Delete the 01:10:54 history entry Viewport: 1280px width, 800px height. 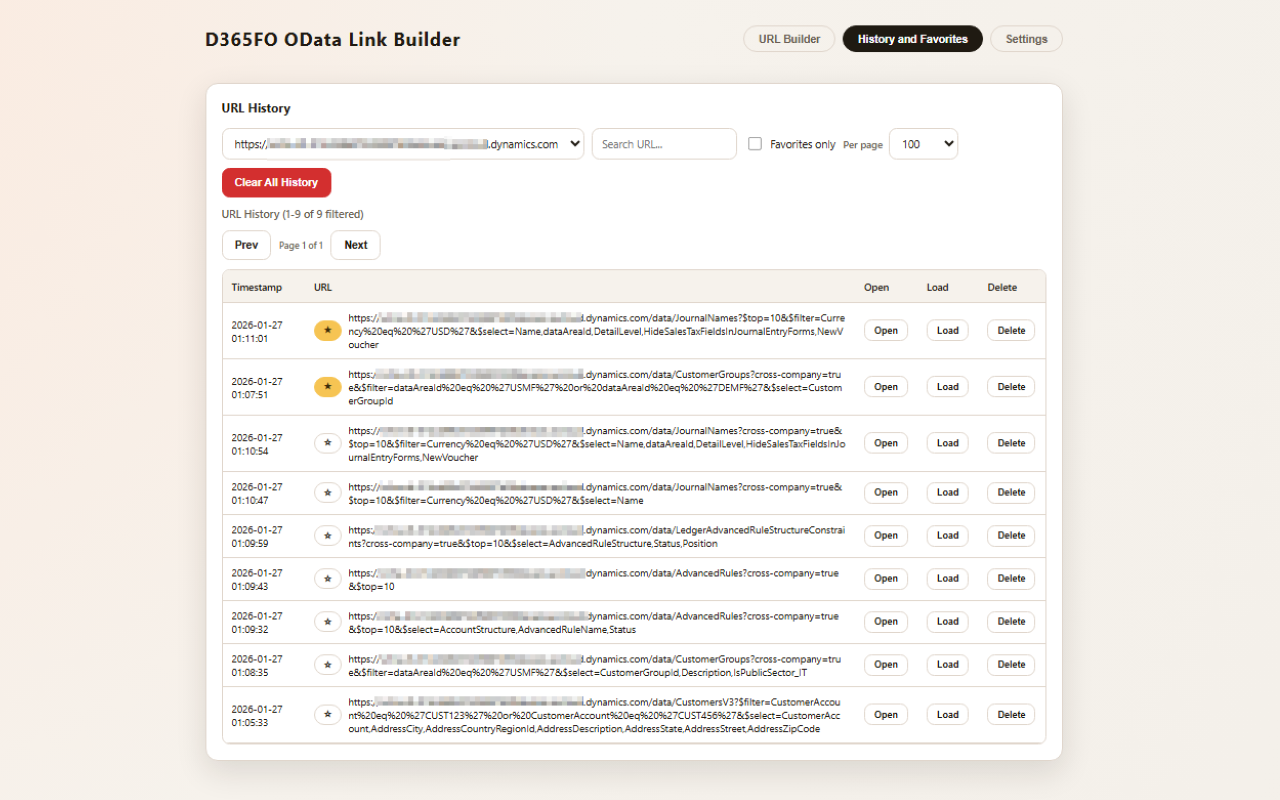pos(1011,442)
